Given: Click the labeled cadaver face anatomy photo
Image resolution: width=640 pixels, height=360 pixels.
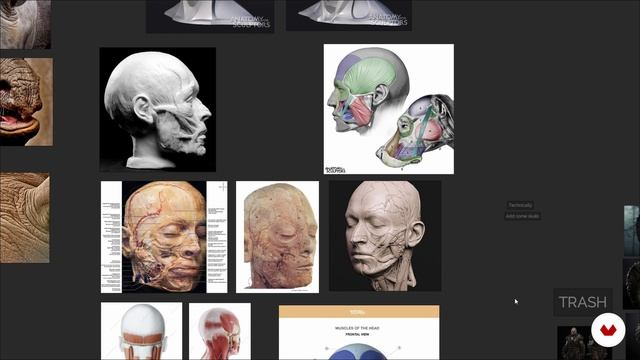Looking at the screenshot, I should point(164,237).
